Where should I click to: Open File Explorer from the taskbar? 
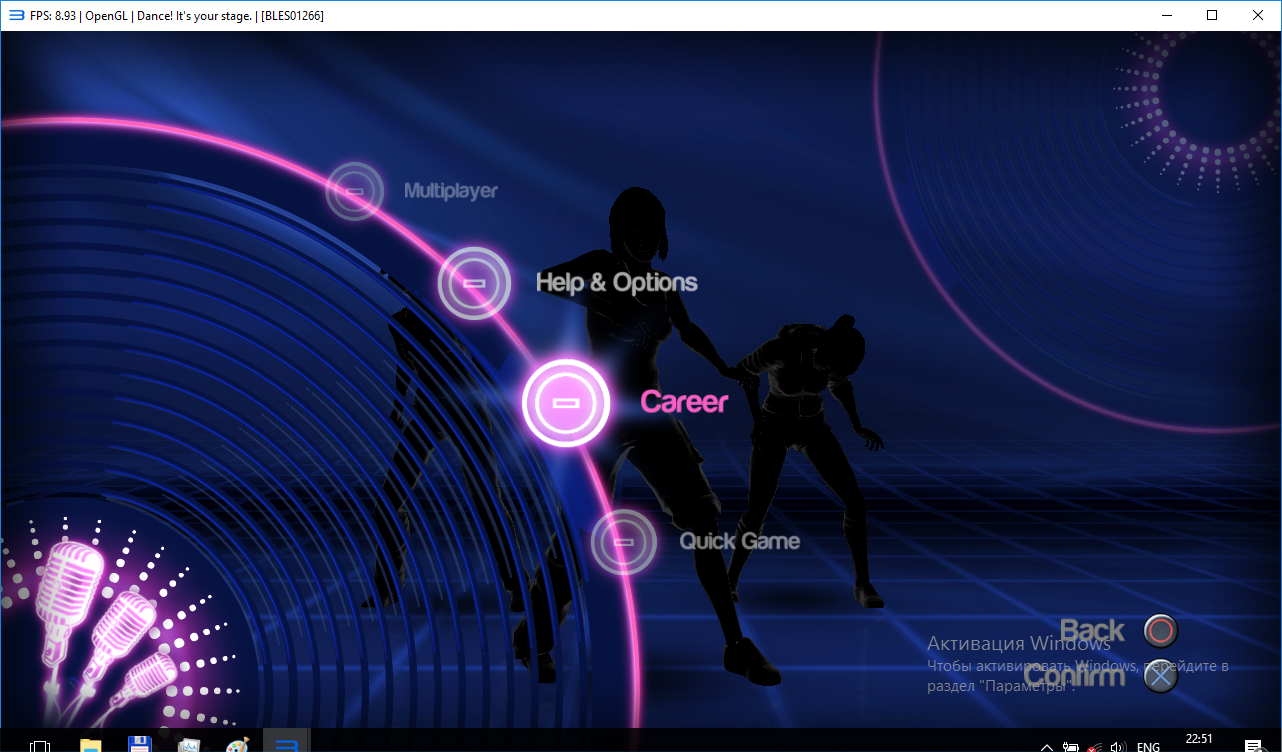click(x=90, y=745)
